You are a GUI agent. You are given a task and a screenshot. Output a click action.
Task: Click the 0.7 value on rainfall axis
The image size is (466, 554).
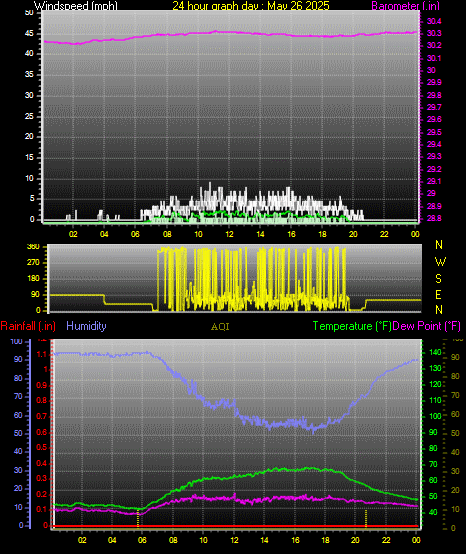click(42, 417)
